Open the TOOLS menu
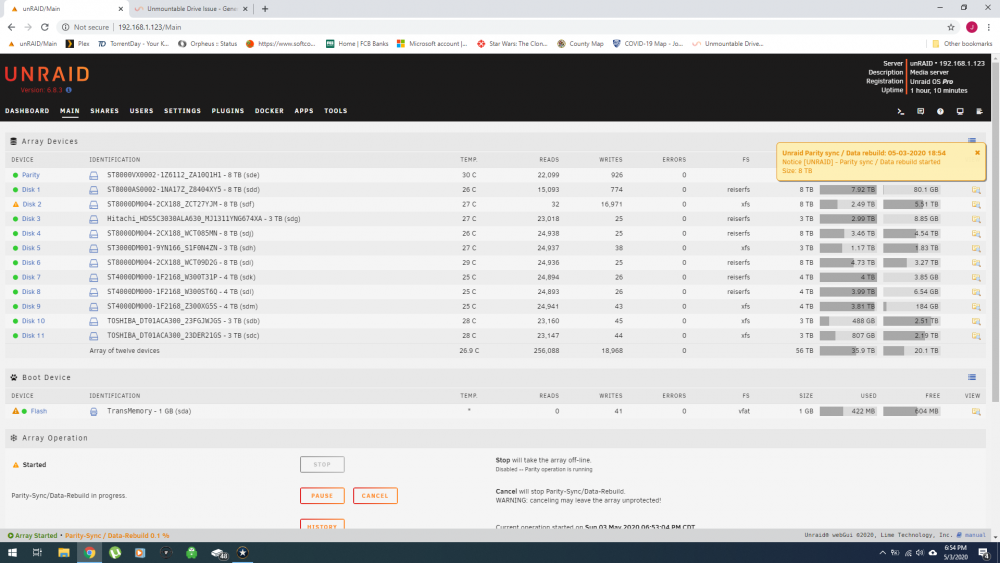The height and width of the screenshot is (563, 1000). (x=335, y=111)
